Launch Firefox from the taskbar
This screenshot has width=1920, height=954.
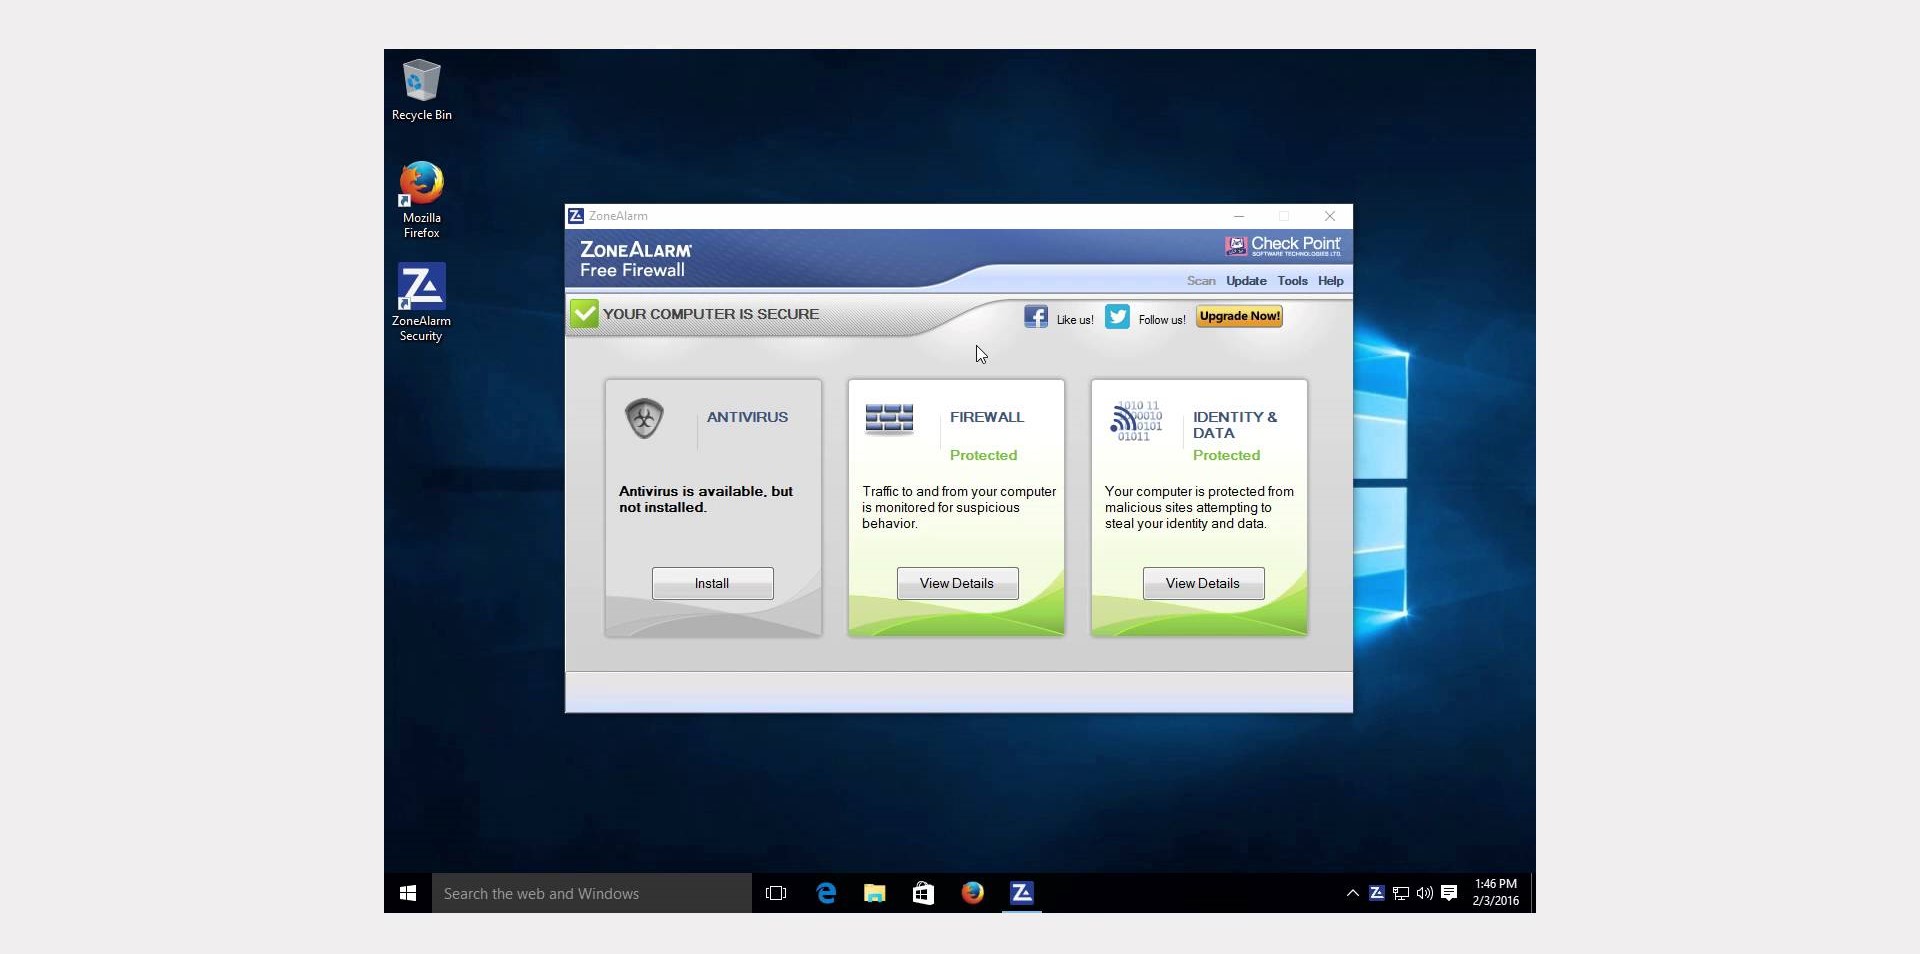tap(972, 893)
